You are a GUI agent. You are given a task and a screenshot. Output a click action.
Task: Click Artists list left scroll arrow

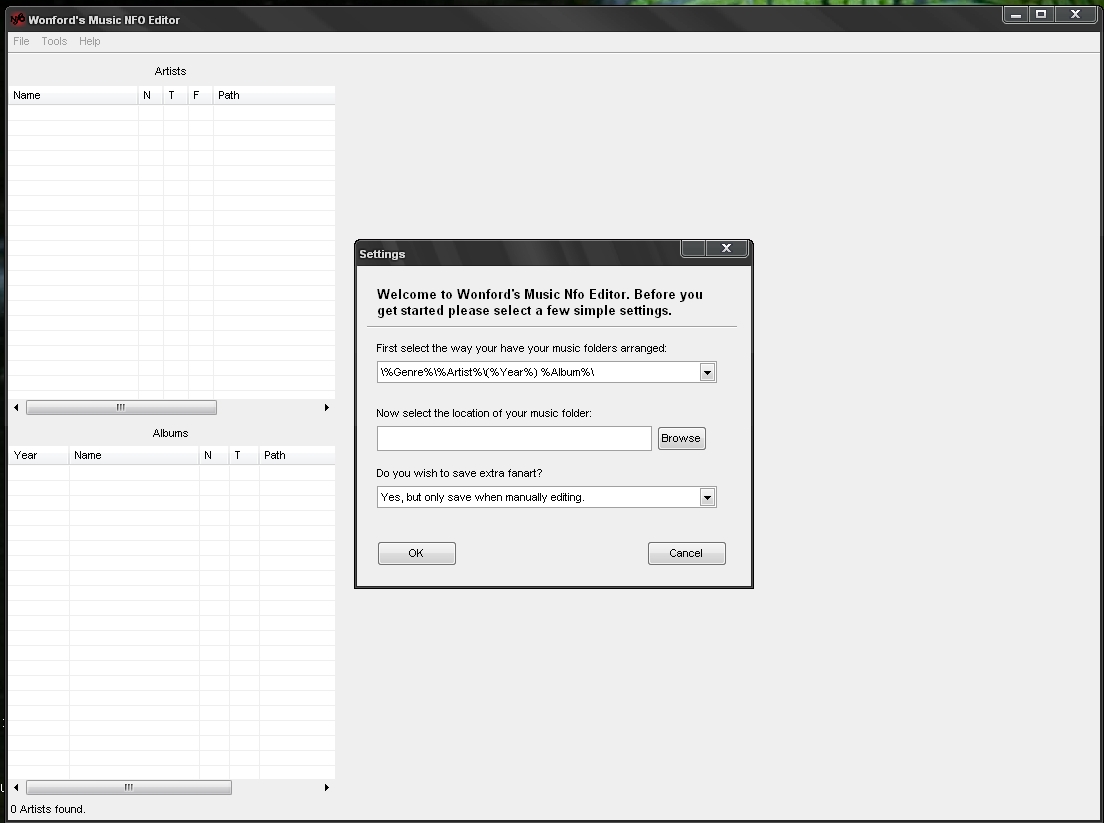(x=16, y=408)
